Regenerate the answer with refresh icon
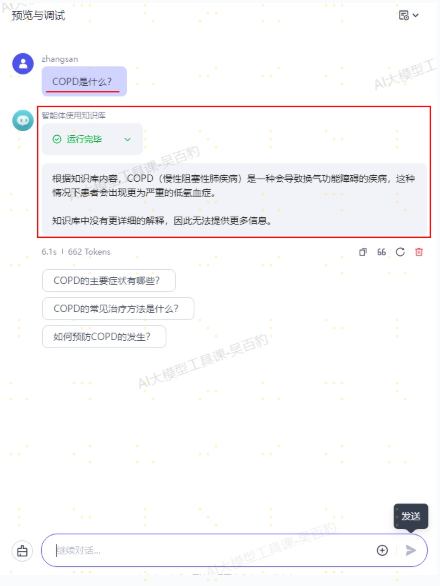 tap(400, 252)
